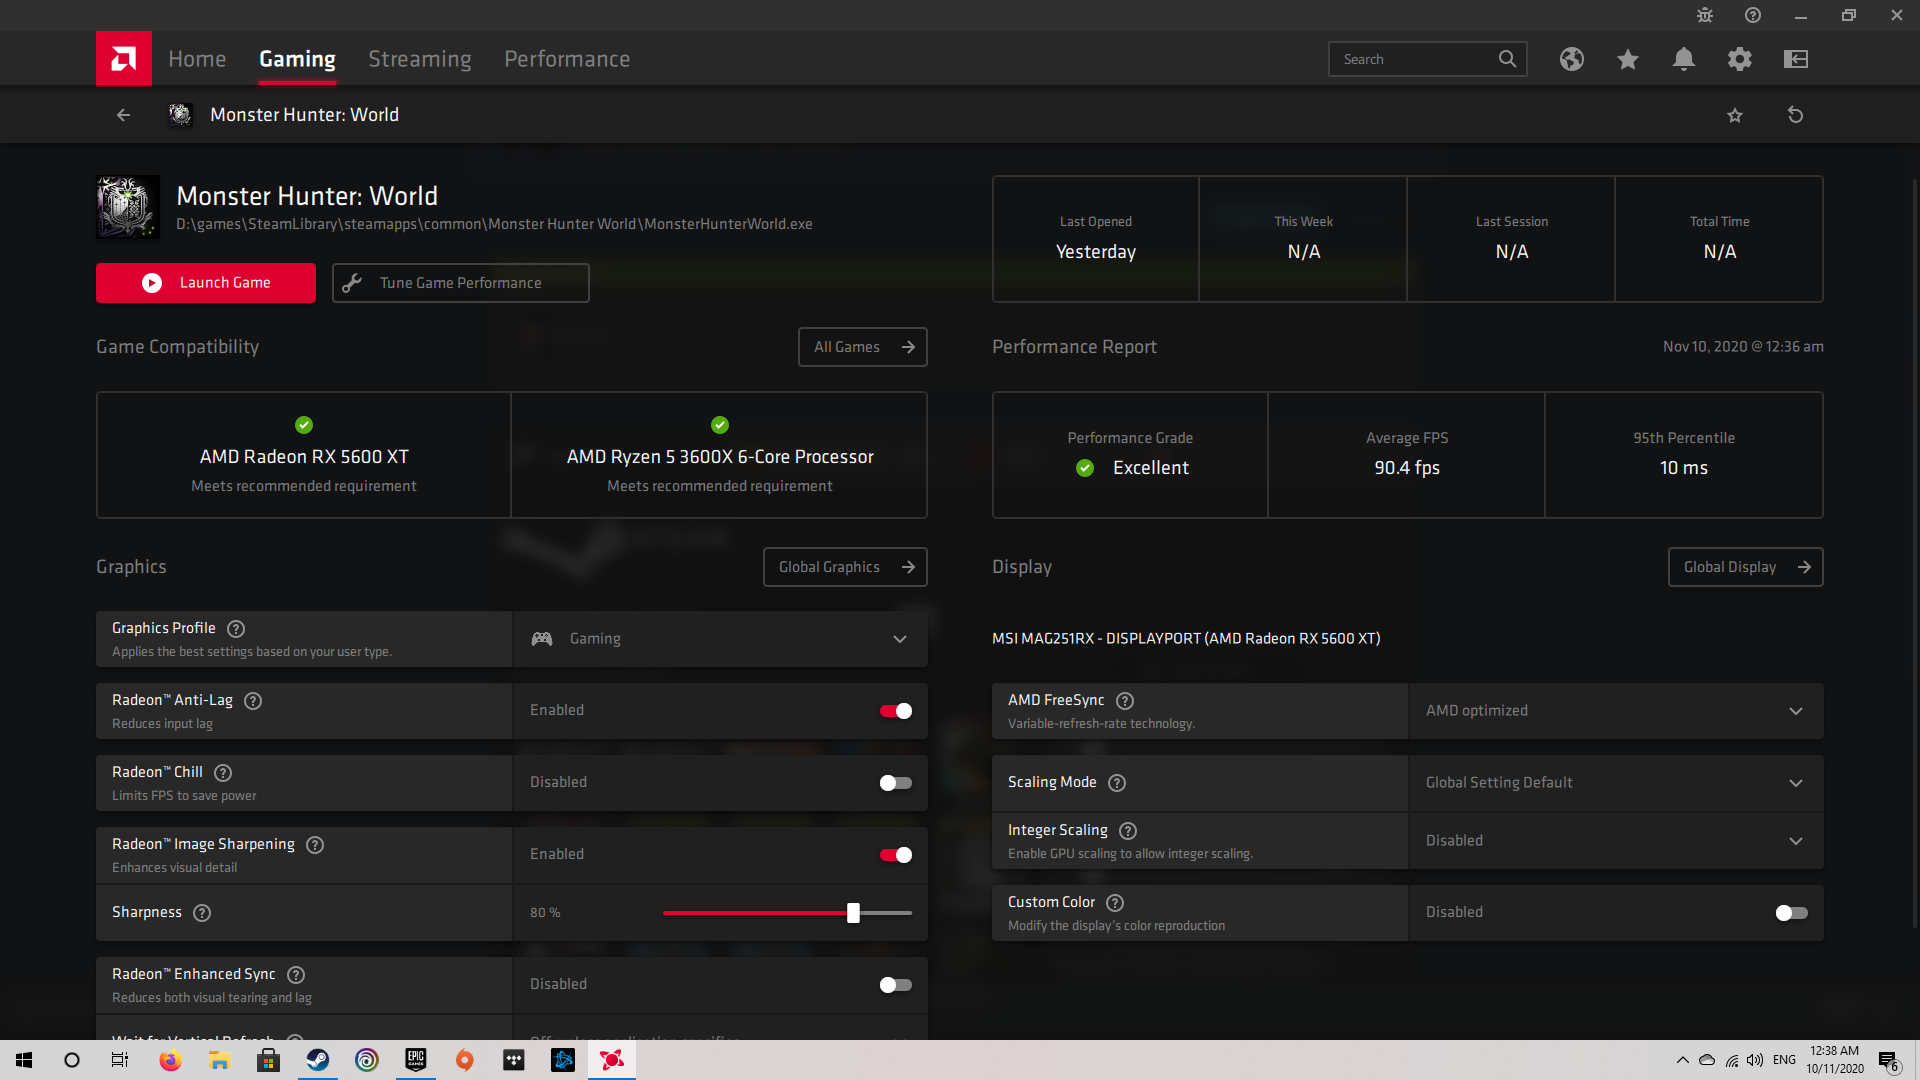
Task: Click the sidebar panel toggle icon
Action: point(1796,59)
